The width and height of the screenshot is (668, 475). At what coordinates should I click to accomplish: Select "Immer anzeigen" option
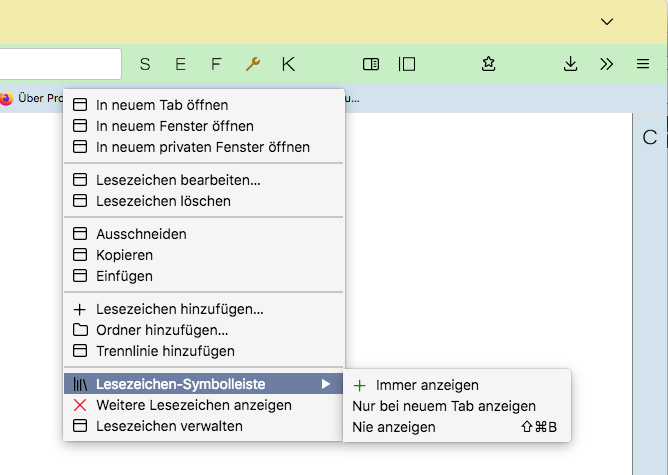427,385
